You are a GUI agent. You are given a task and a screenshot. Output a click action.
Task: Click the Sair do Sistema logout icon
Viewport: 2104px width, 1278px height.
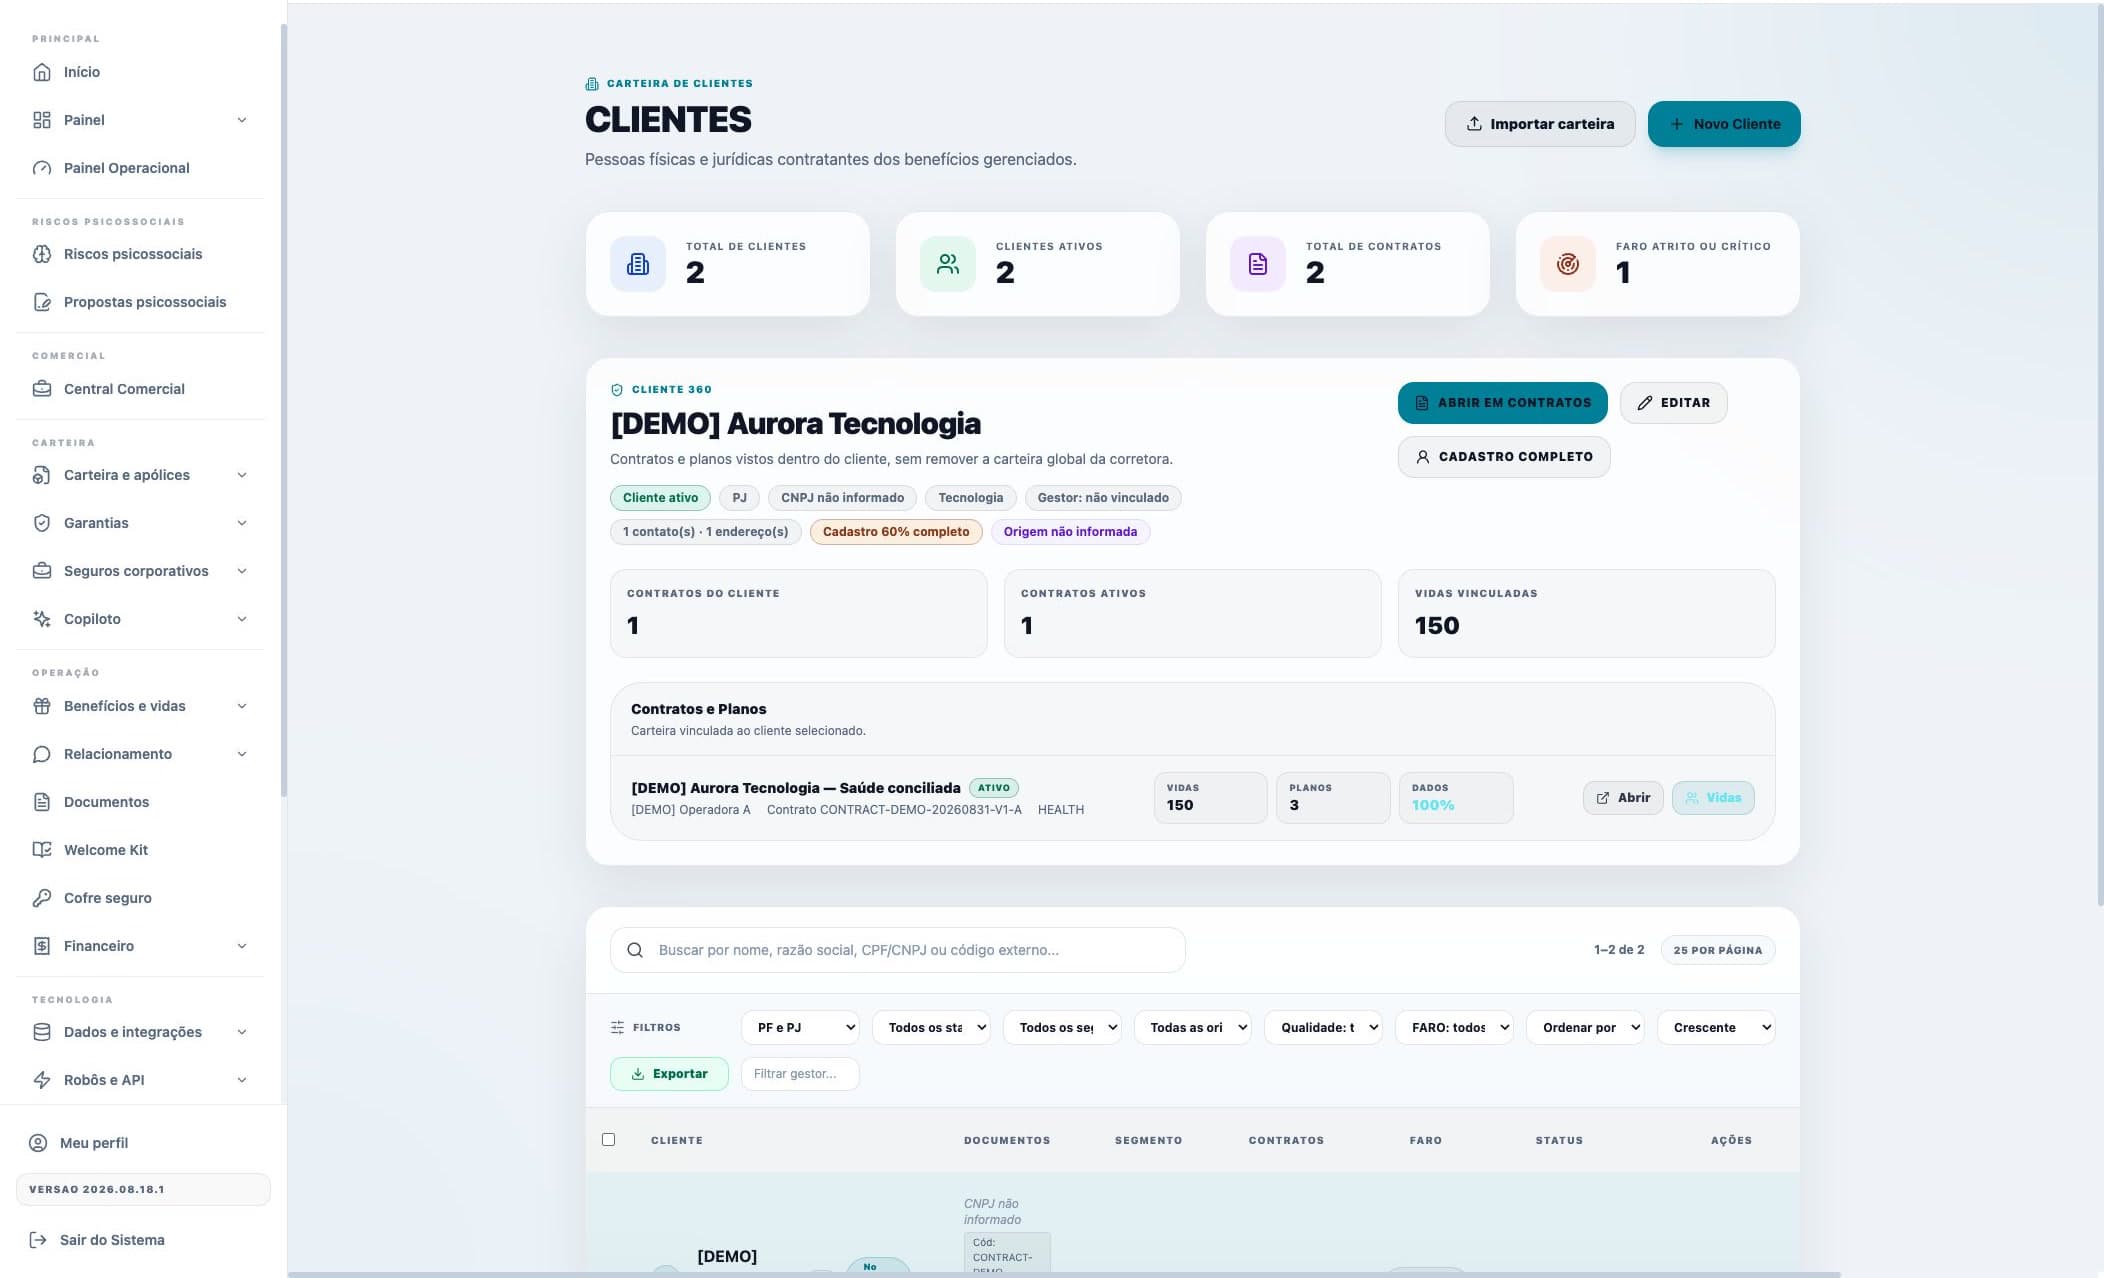[38, 1240]
